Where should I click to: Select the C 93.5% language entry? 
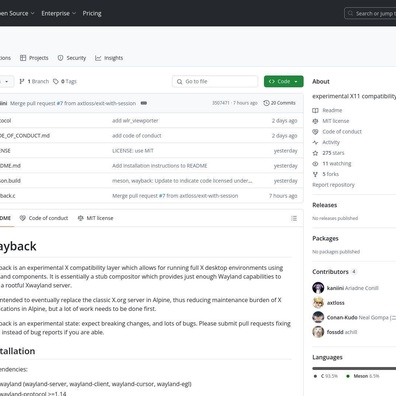326,376
